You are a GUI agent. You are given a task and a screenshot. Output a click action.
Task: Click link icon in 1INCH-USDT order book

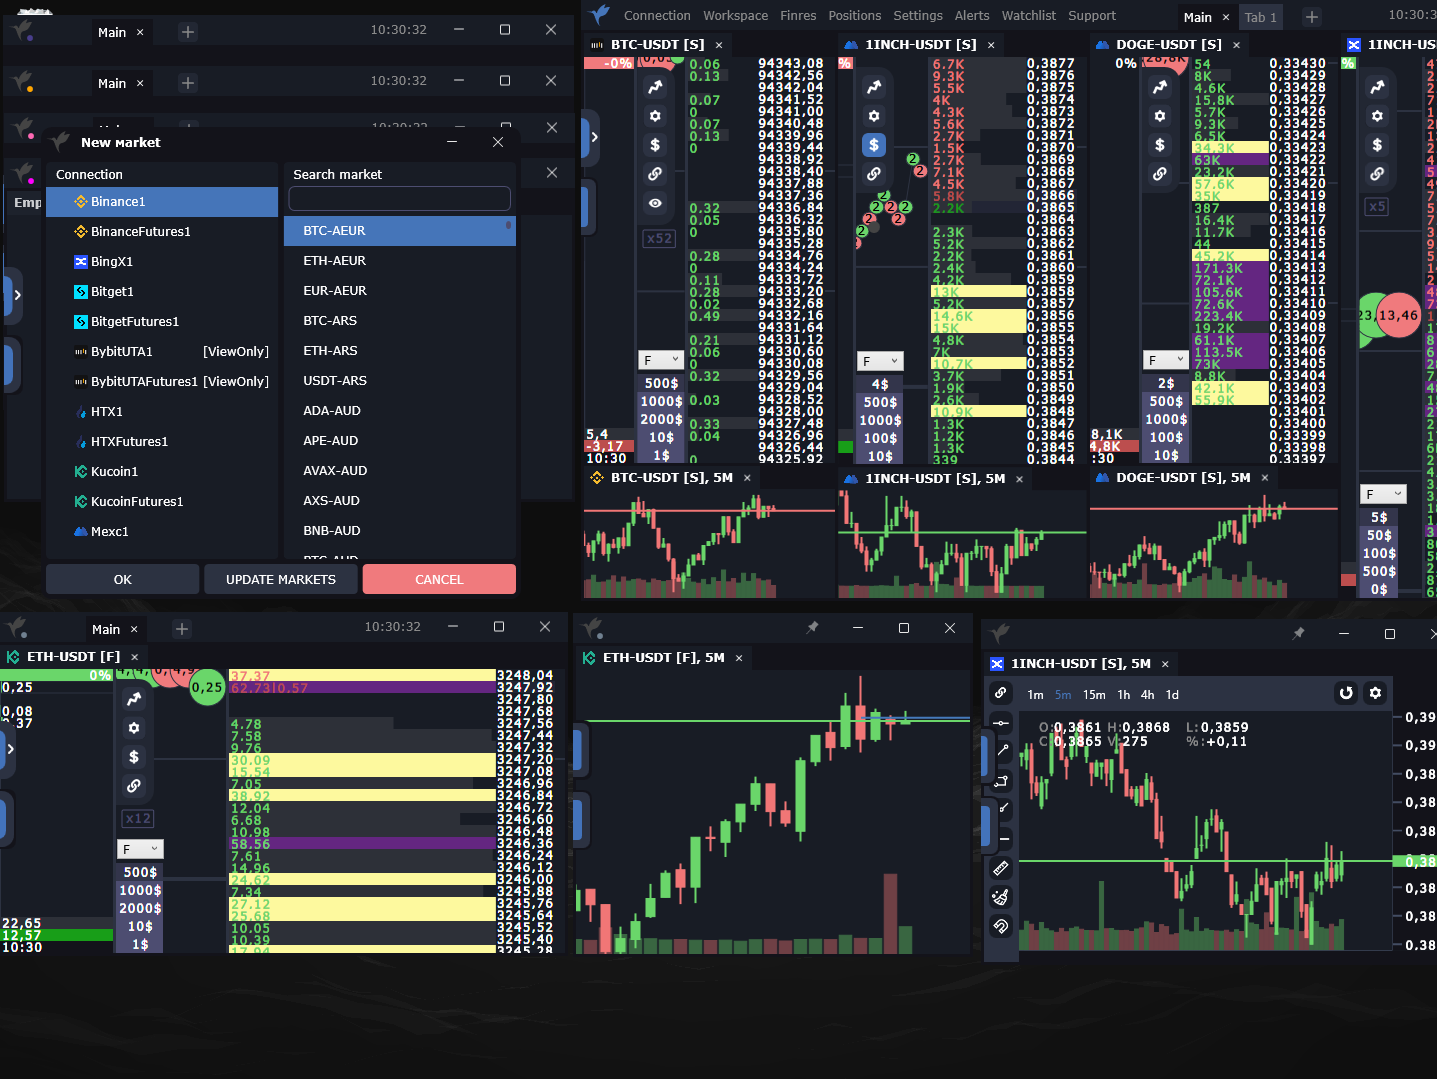(874, 174)
